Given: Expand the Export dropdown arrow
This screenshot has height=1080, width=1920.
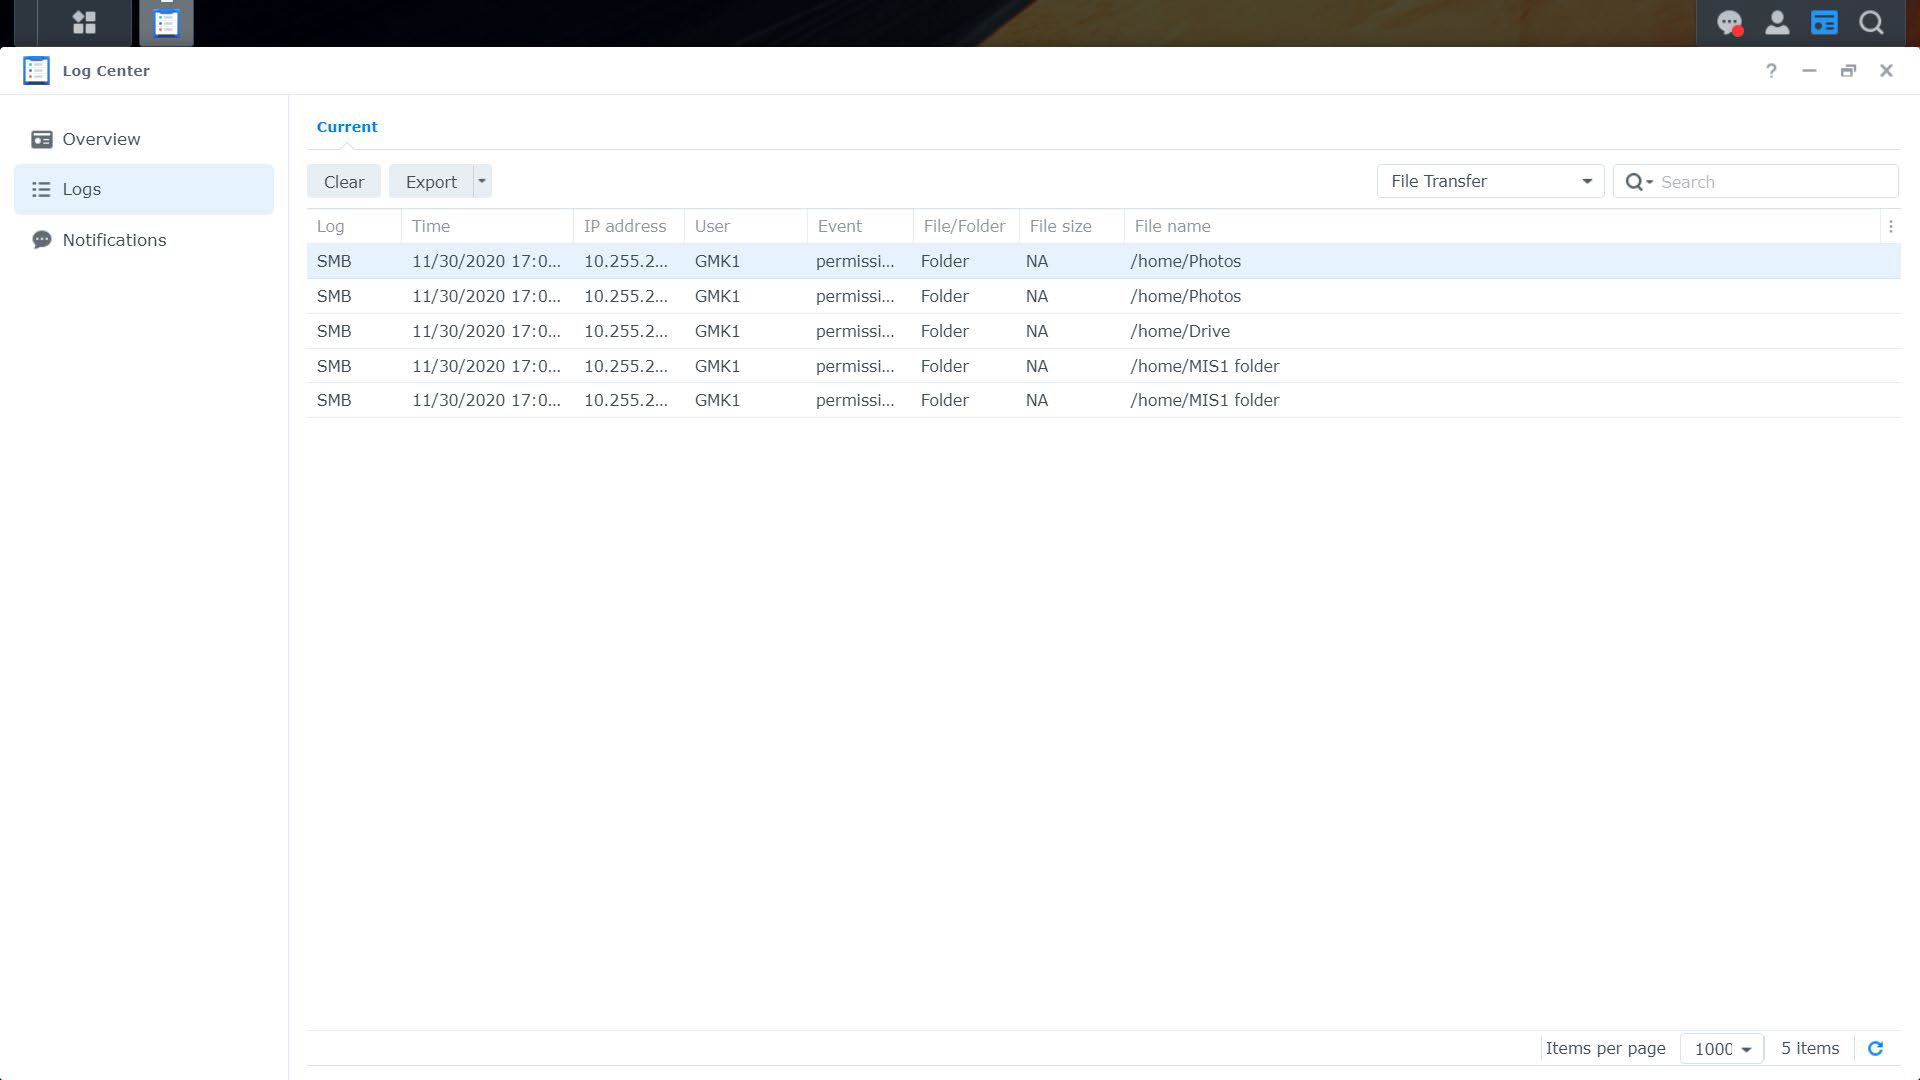Looking at the screenshot, I should pos(482,181).
